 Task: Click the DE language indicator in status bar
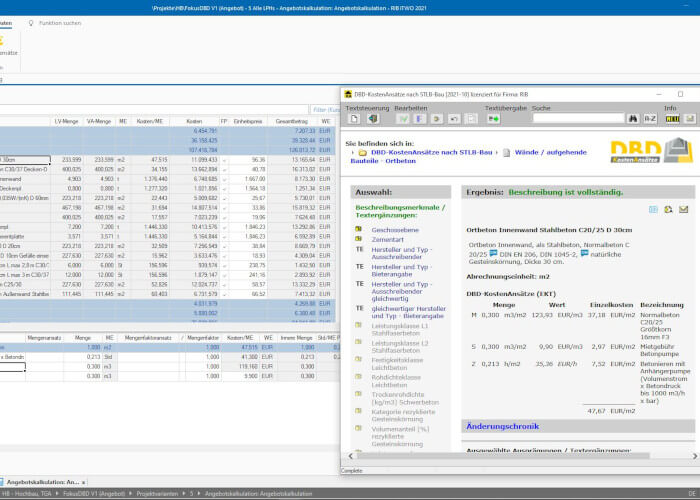tap(692, 494)
